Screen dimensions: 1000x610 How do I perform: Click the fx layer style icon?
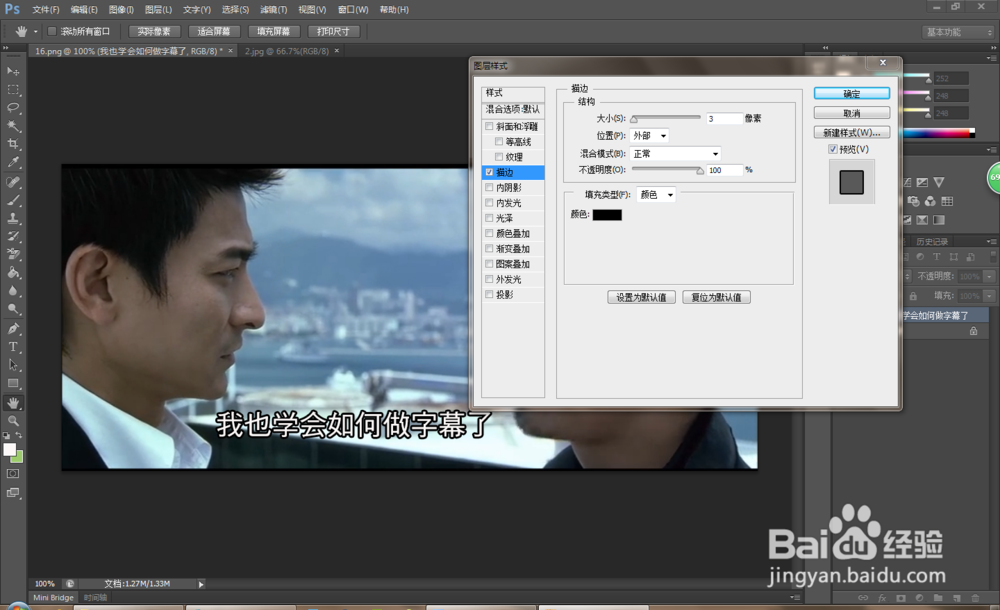tap(882, 598)
